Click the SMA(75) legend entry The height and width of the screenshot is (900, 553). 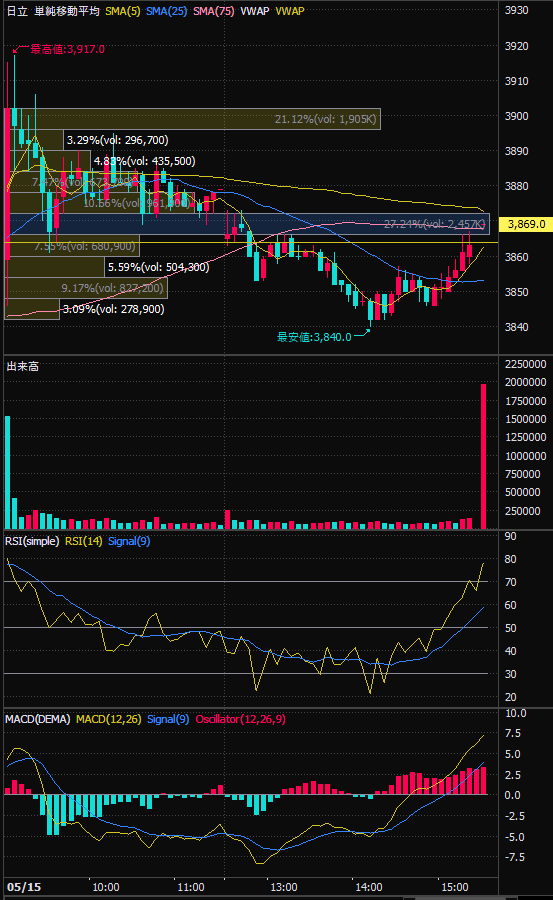pyautogui.click(x=213, y=11)
